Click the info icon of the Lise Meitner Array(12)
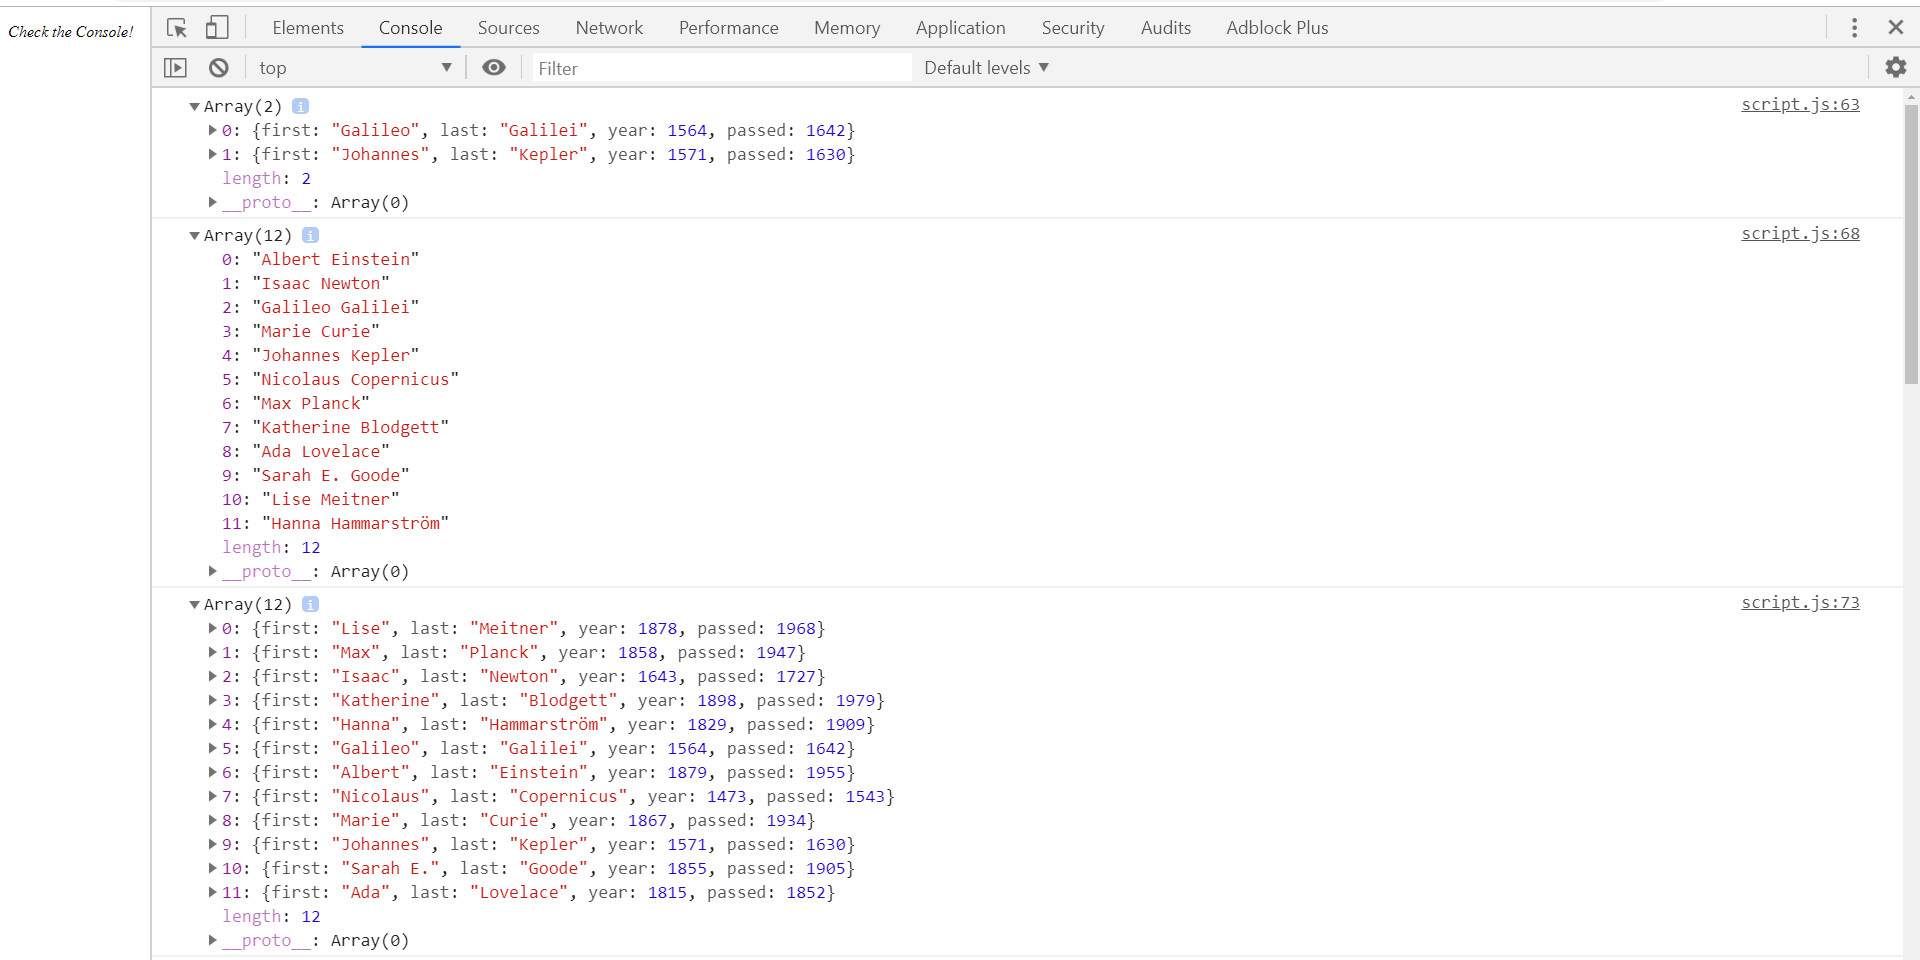 [310, 604]
